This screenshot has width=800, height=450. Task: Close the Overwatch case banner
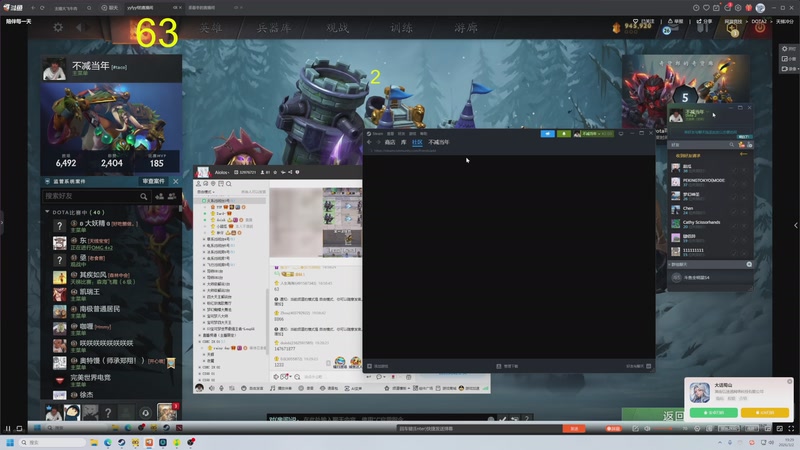click(176, 181)
